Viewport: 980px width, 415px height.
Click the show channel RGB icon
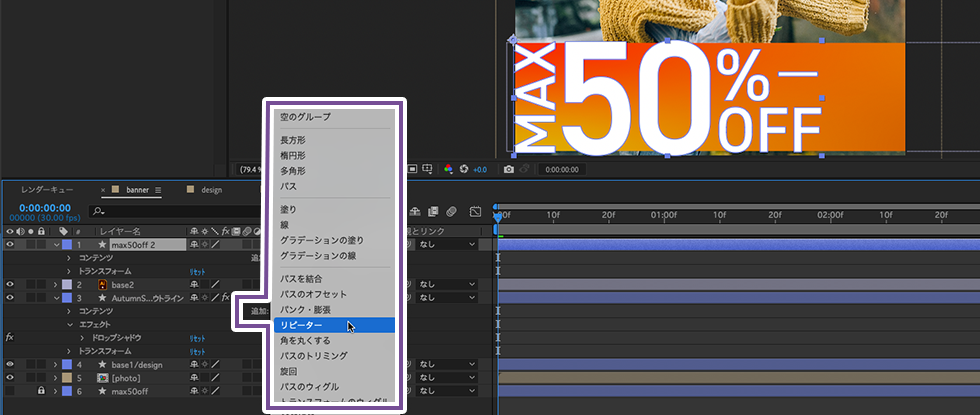tap(448, 169)
